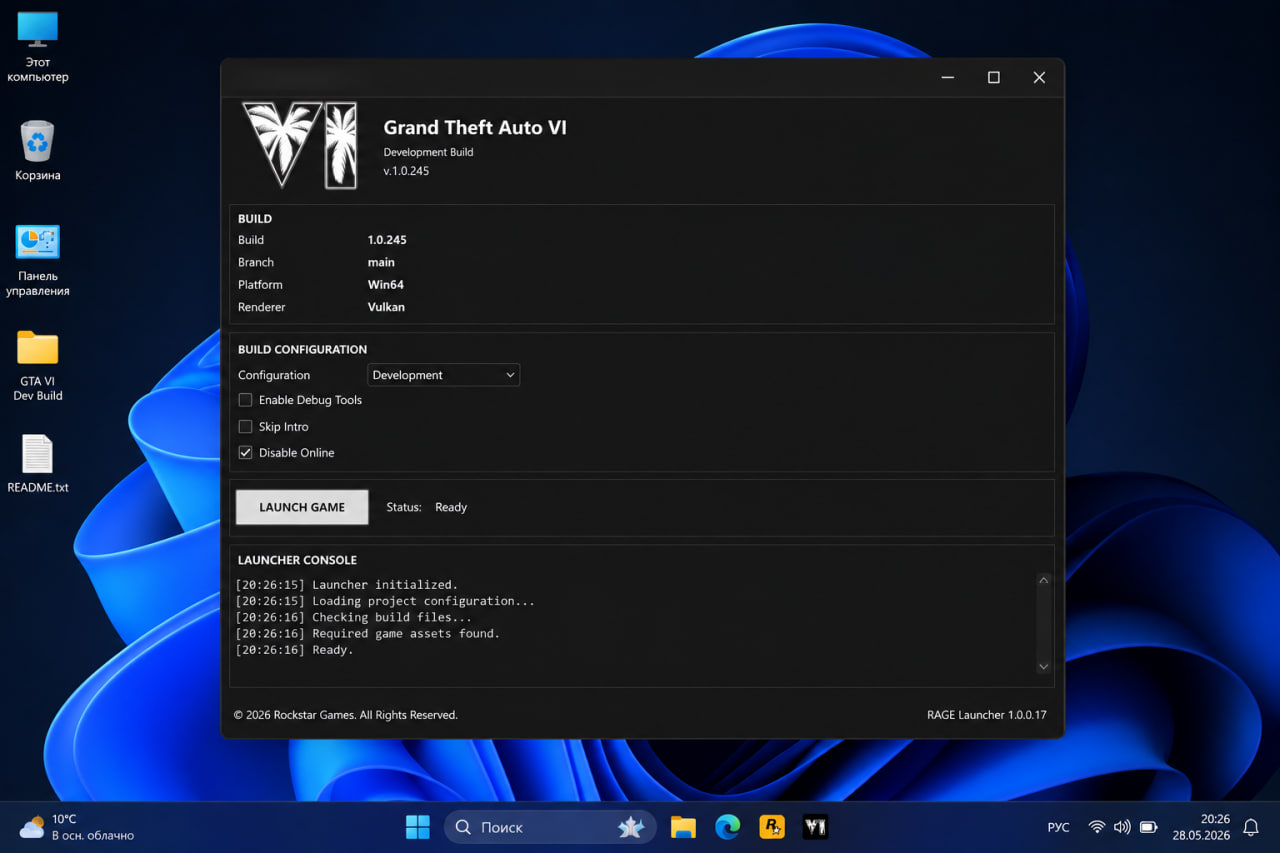Click the GTA VI palm tree logo
This screenshot has width=1280, height=853.
click(299, 145)
